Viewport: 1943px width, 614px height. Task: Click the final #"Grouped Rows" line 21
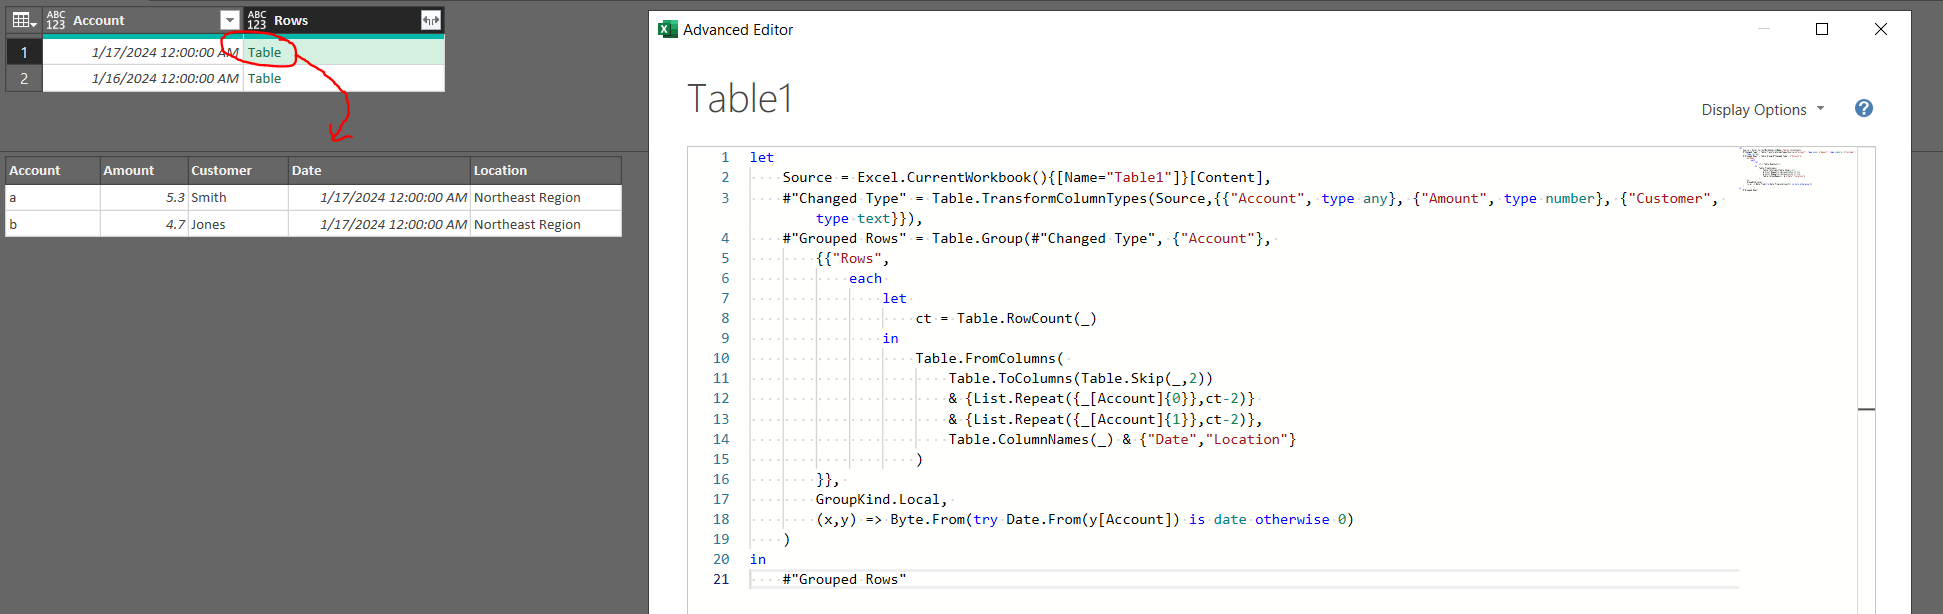point(844,579)
